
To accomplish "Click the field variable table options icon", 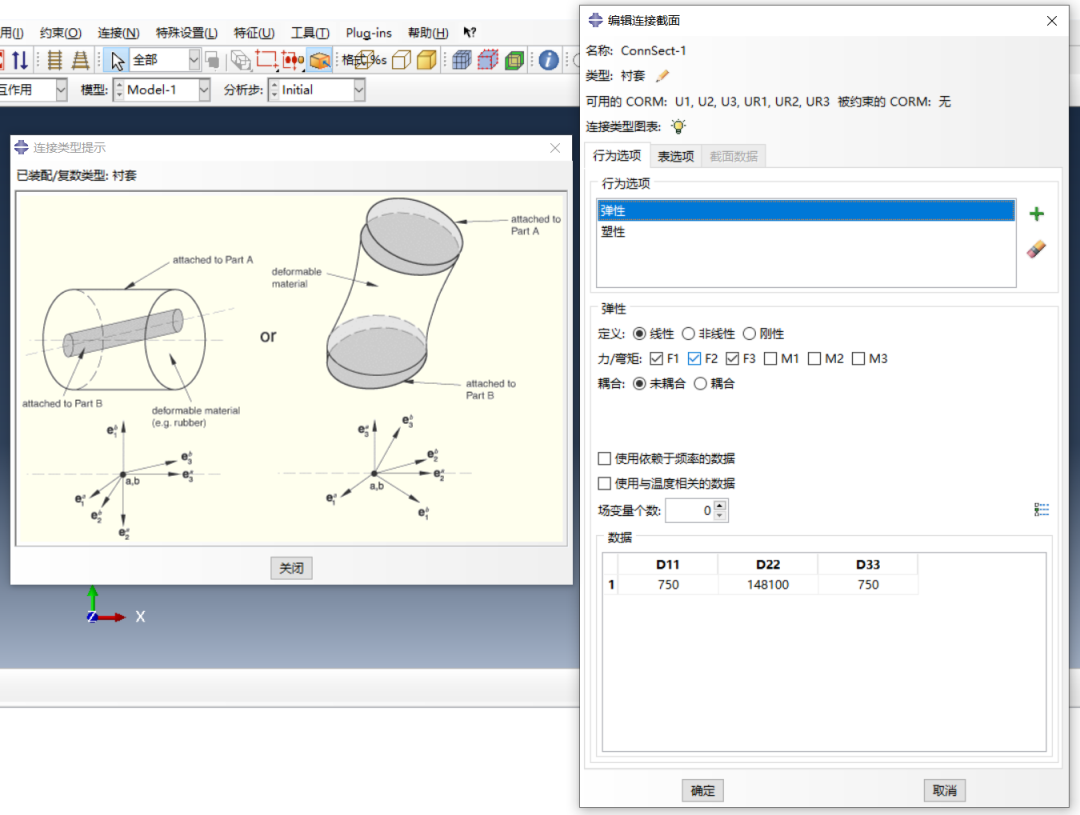I will pos(1041,510).
